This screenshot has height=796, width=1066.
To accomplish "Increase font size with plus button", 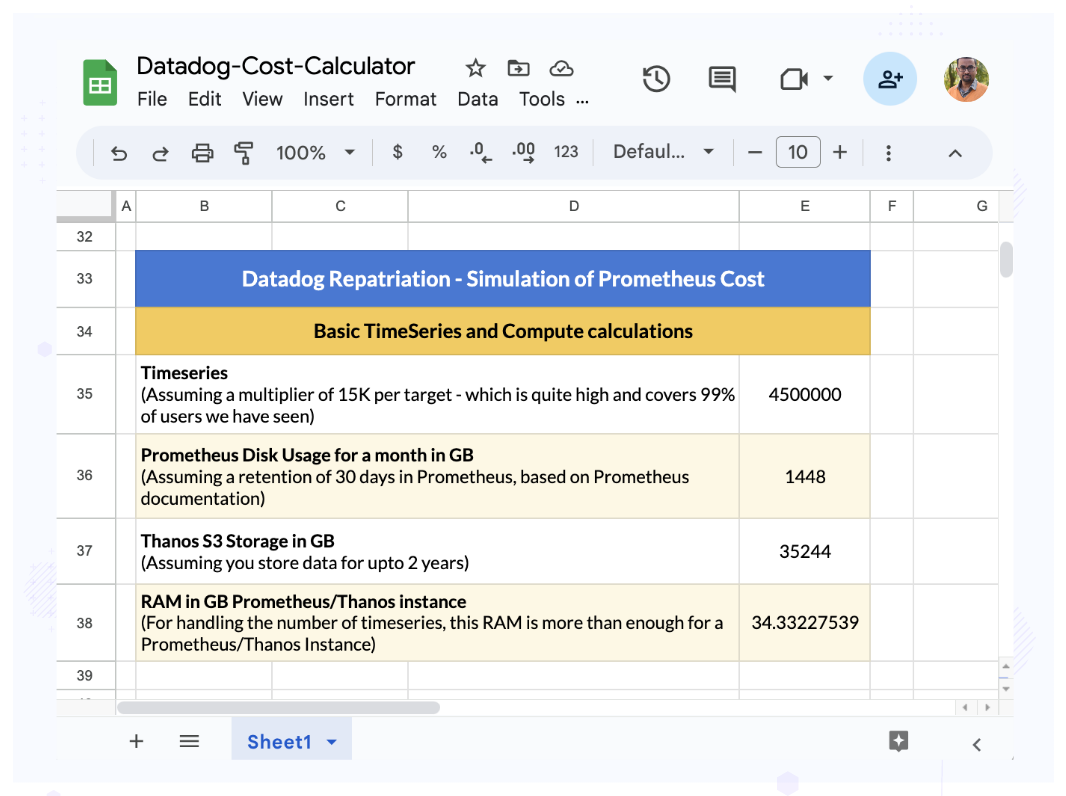I will click(x=840, y=152).
